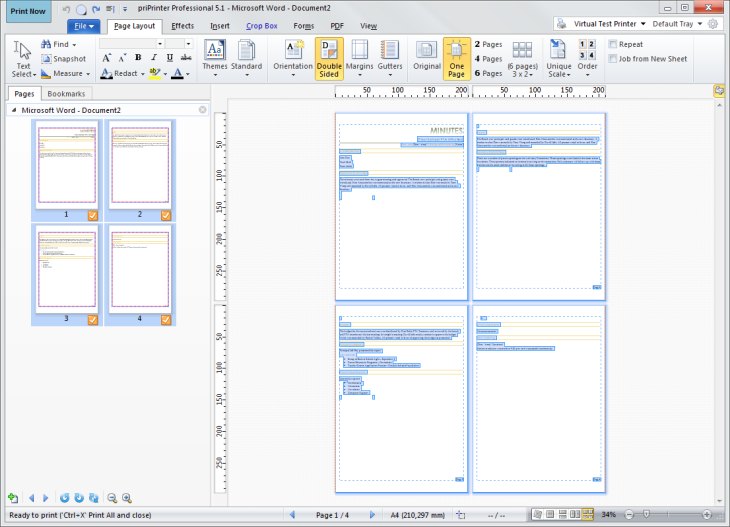Select One Page per sheet layout
This screenshot has height=527, width=730.
[456, 59]
